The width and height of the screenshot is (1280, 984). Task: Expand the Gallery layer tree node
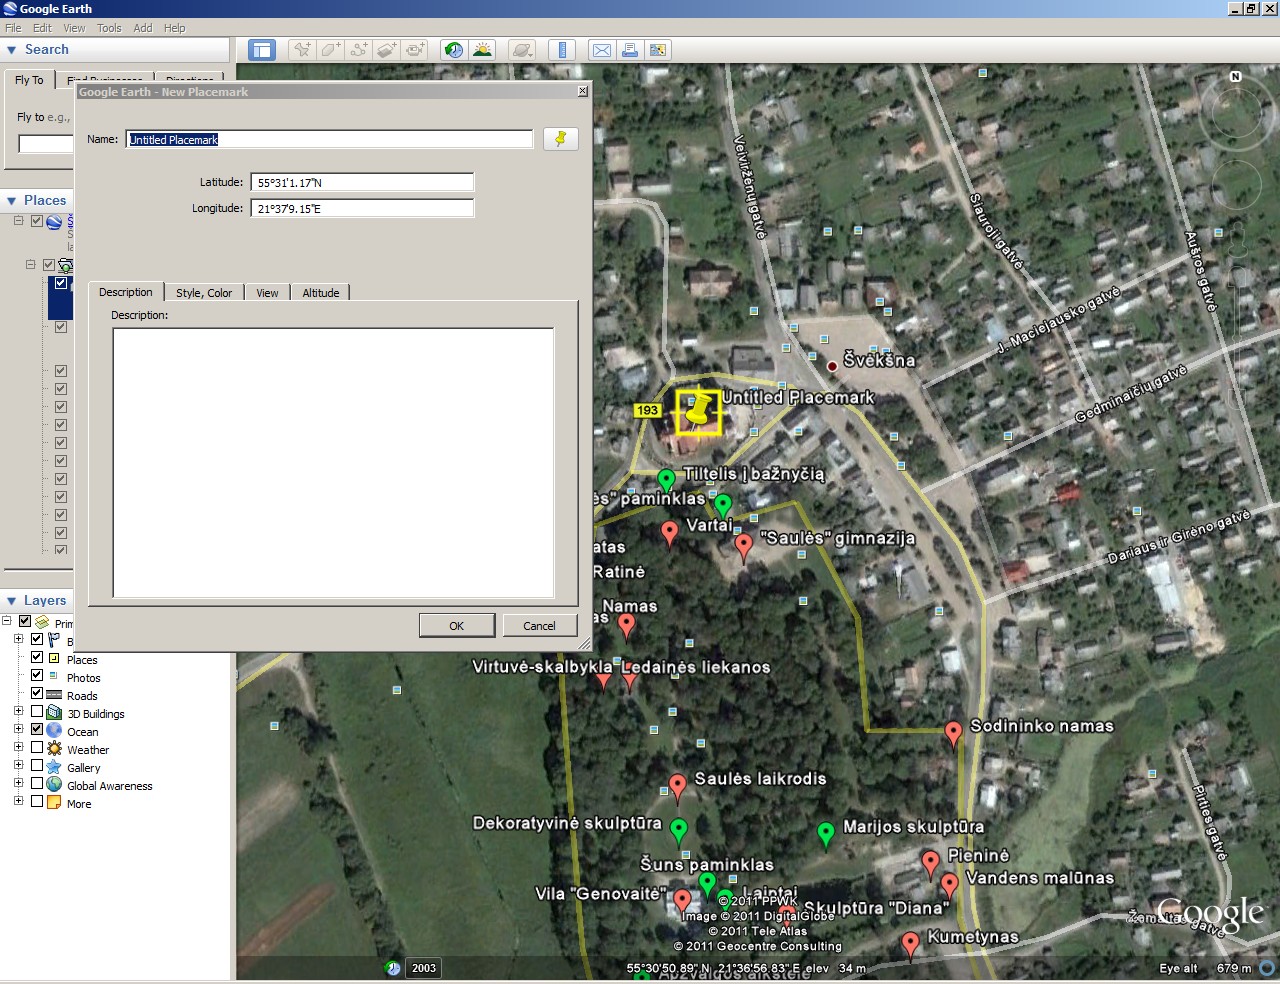[18, 766]
